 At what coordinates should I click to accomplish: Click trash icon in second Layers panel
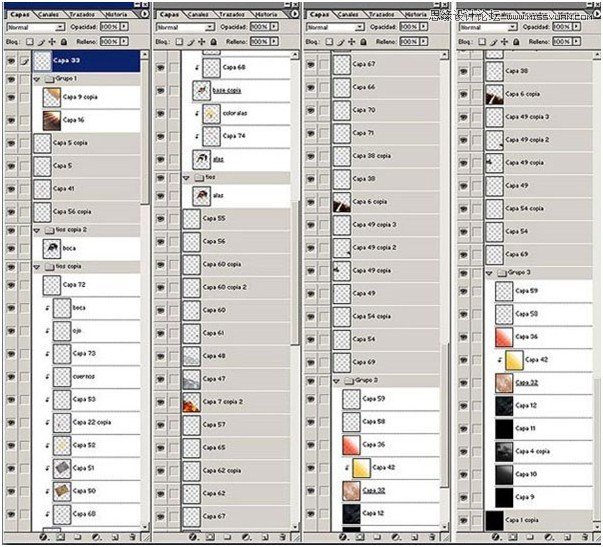click(x=282, y=537)
